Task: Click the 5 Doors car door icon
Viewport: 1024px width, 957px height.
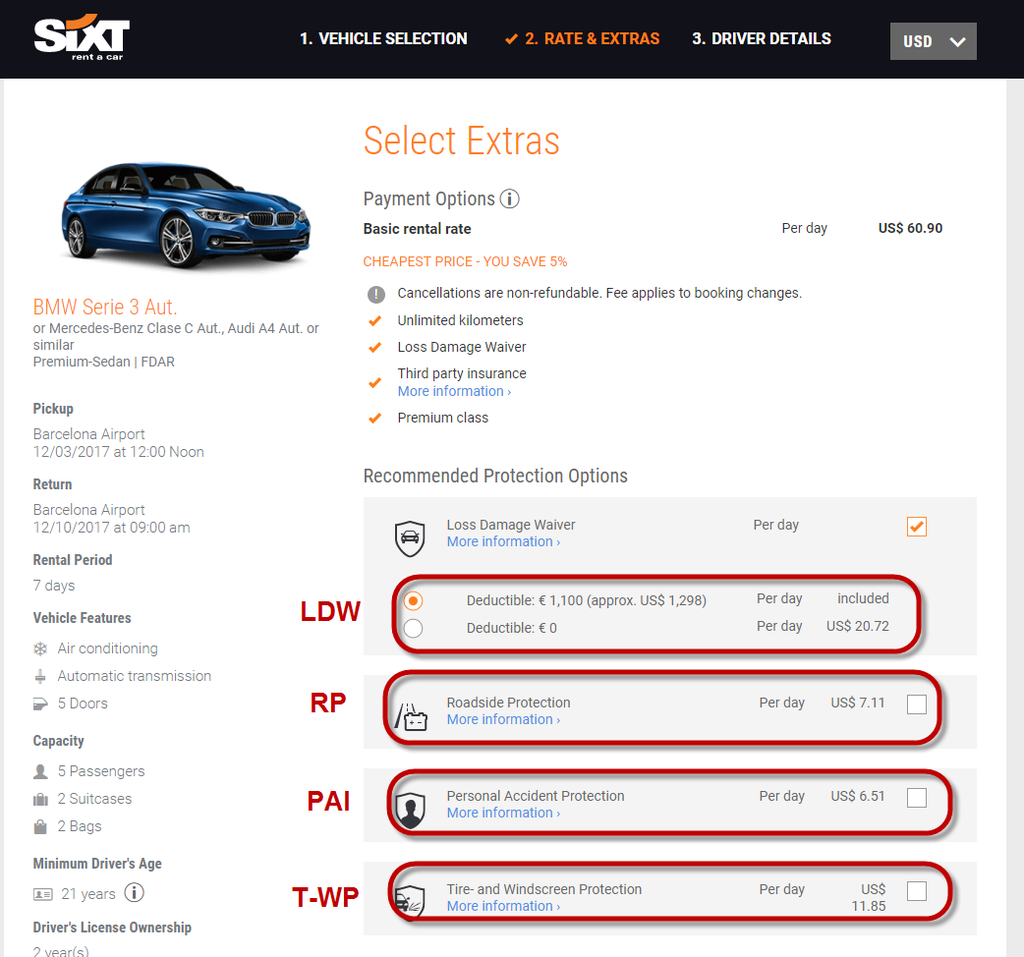Action: 40,704
